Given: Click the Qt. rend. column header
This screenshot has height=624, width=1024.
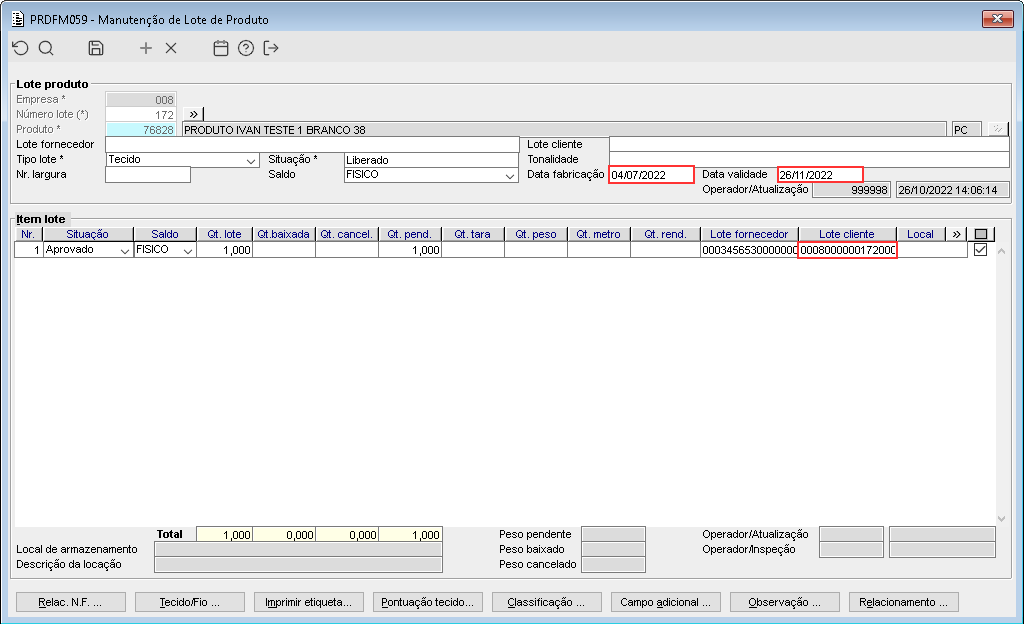Looking at the screenshot, I should pyautogui.click(x=665, y=234).
